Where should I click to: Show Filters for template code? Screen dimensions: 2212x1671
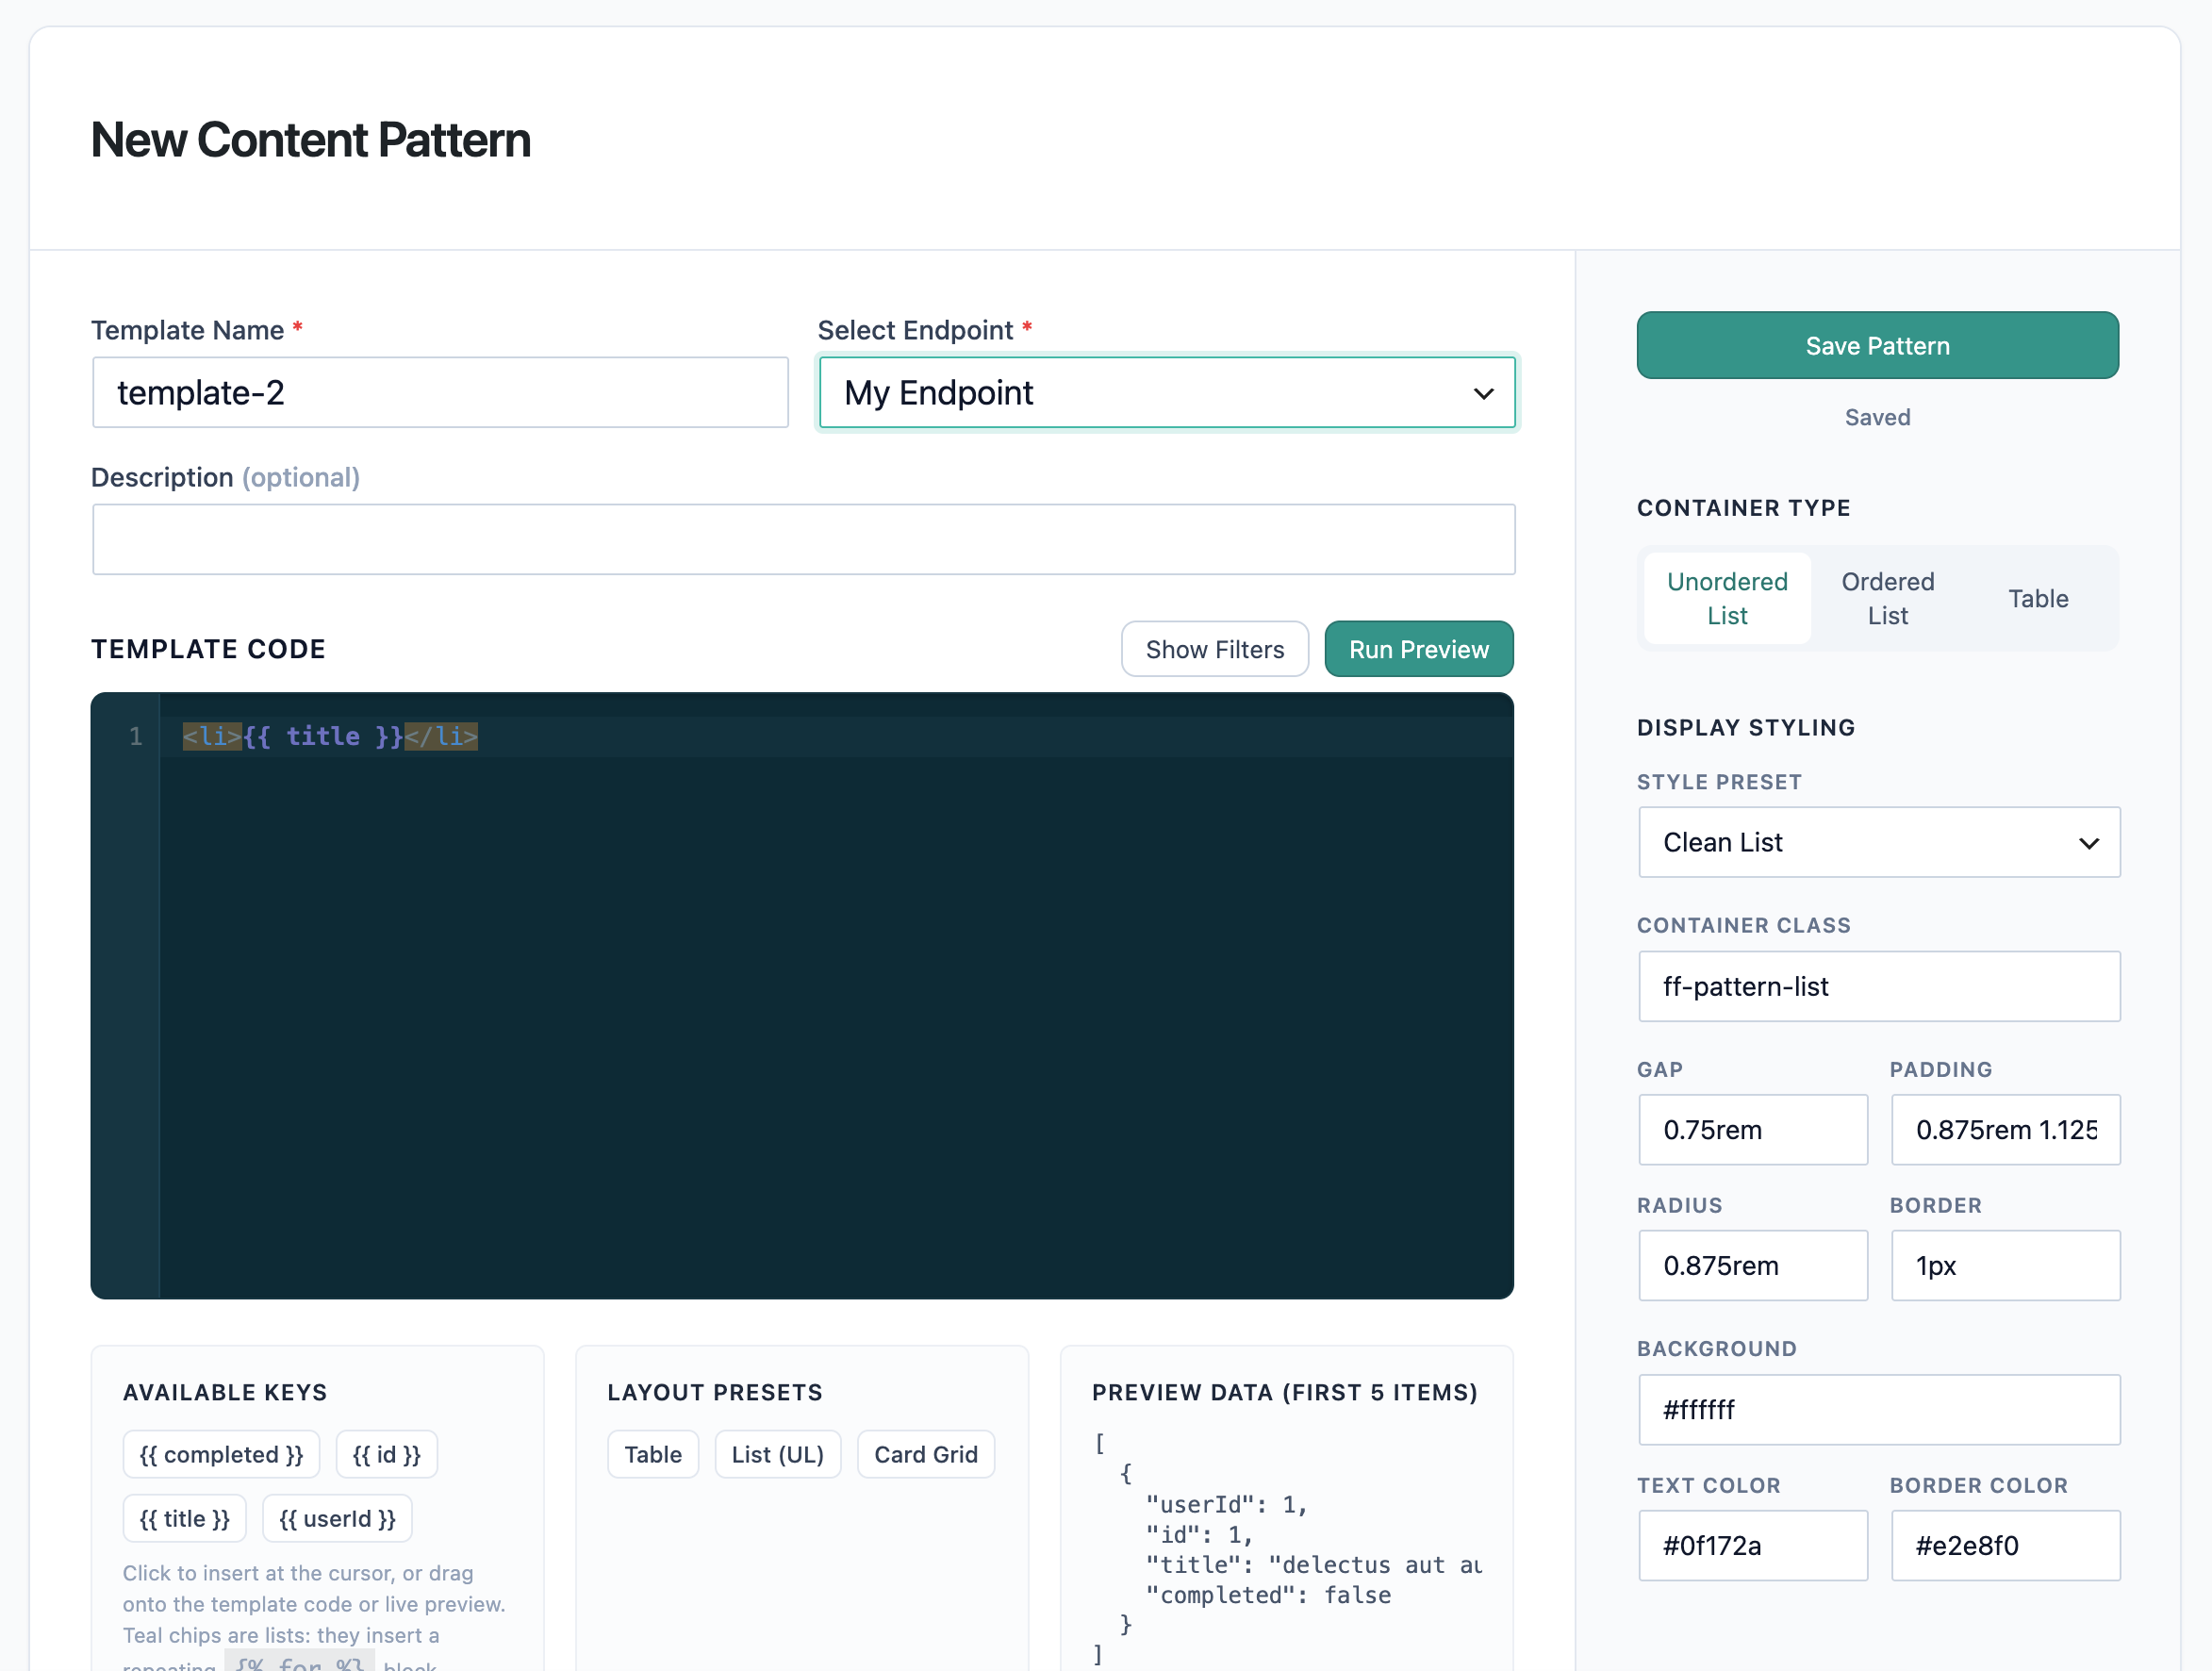[x=1214, y=649]
